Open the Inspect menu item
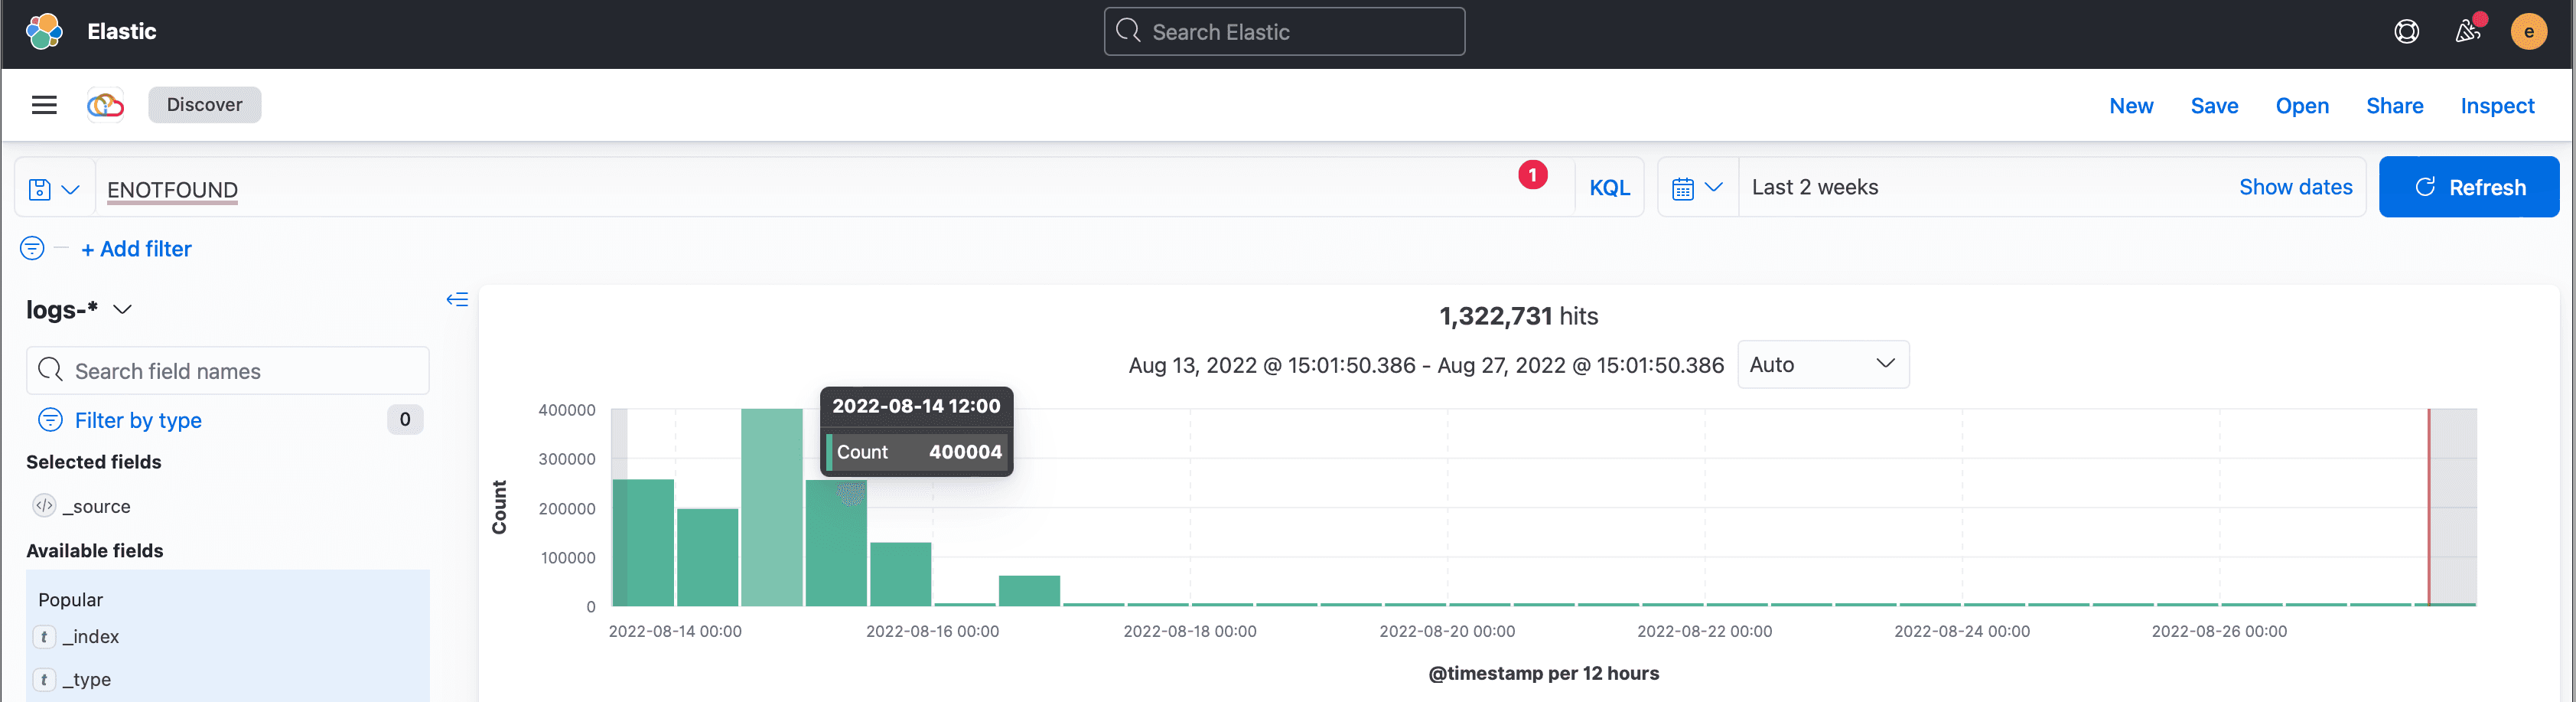Viewport: 2576px width, 702px height. click(x=2497, y=106)
